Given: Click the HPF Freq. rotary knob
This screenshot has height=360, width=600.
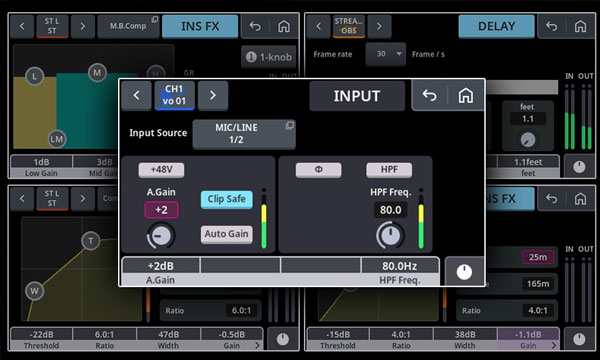Looking at the screenshot, I should 390,236.
